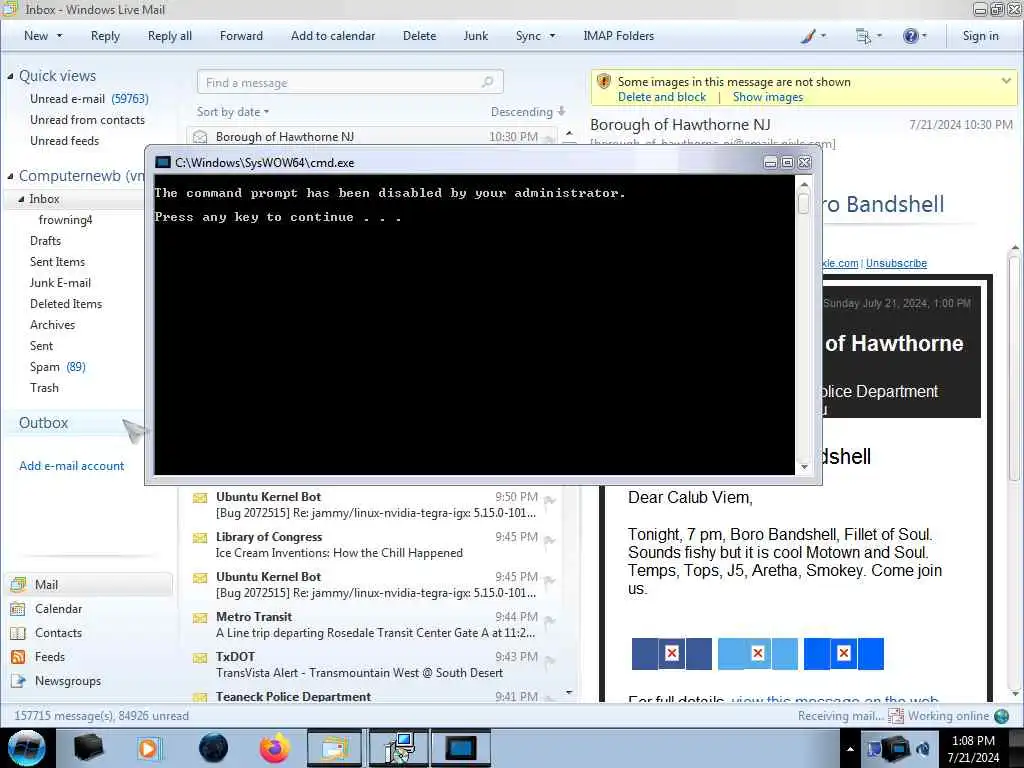Open the Help icon dropdown arrow
This screenshot has height=768, width=1024.
923,37
